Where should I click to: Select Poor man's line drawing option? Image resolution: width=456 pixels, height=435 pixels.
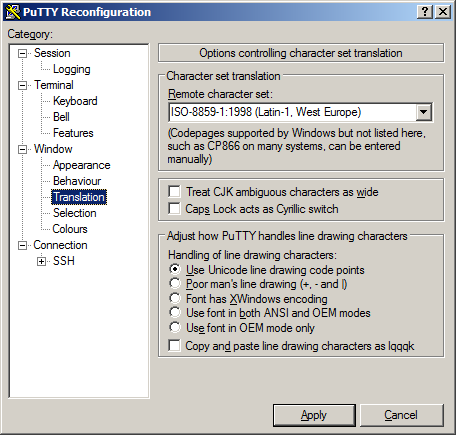click(175, 284)
